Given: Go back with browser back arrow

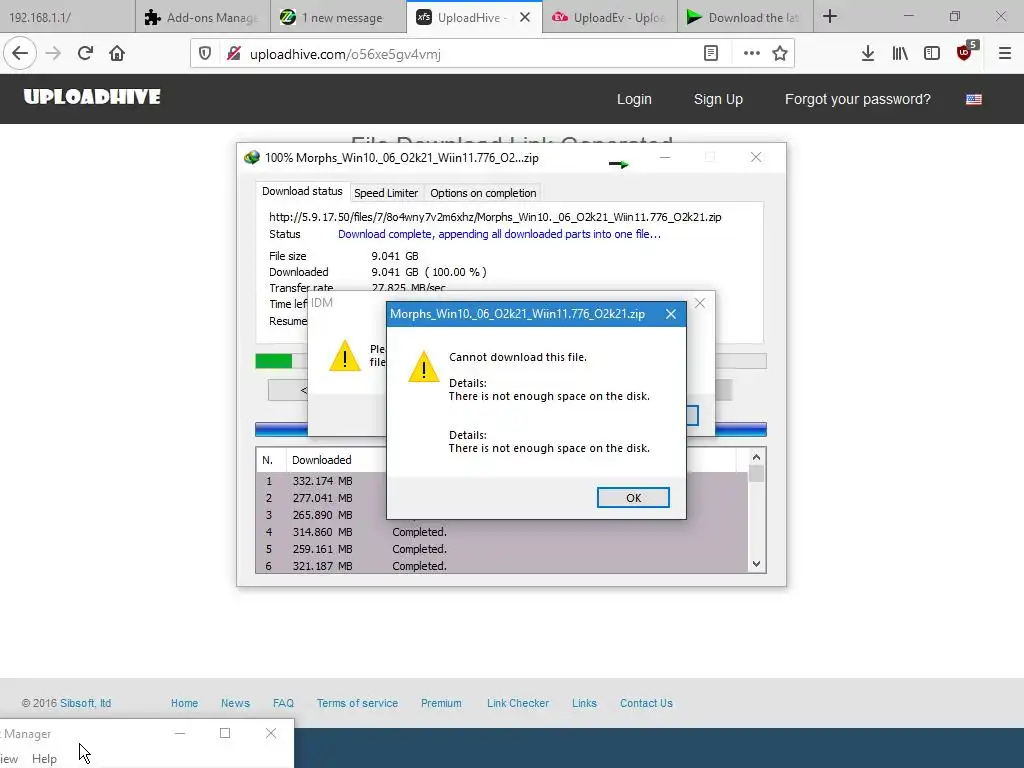Looking at the screenshot, I should pyautogui.click(x=20, y=54).
